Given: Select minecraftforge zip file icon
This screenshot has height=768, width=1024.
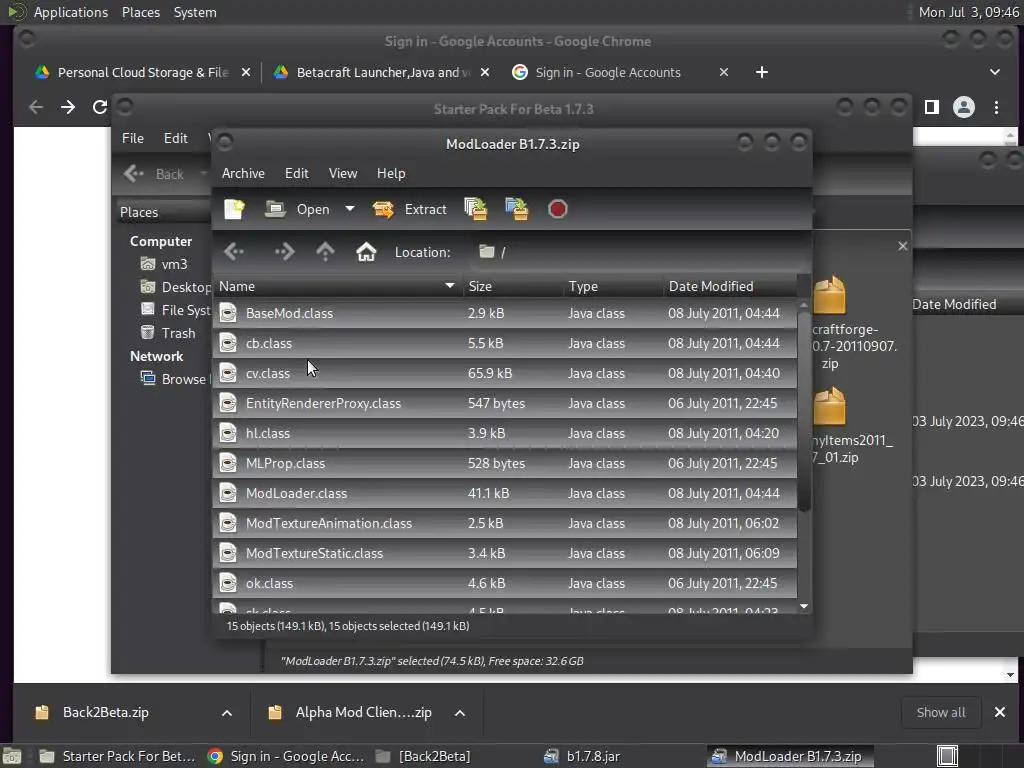Looking at the screenshot, I should coord(829,295).
